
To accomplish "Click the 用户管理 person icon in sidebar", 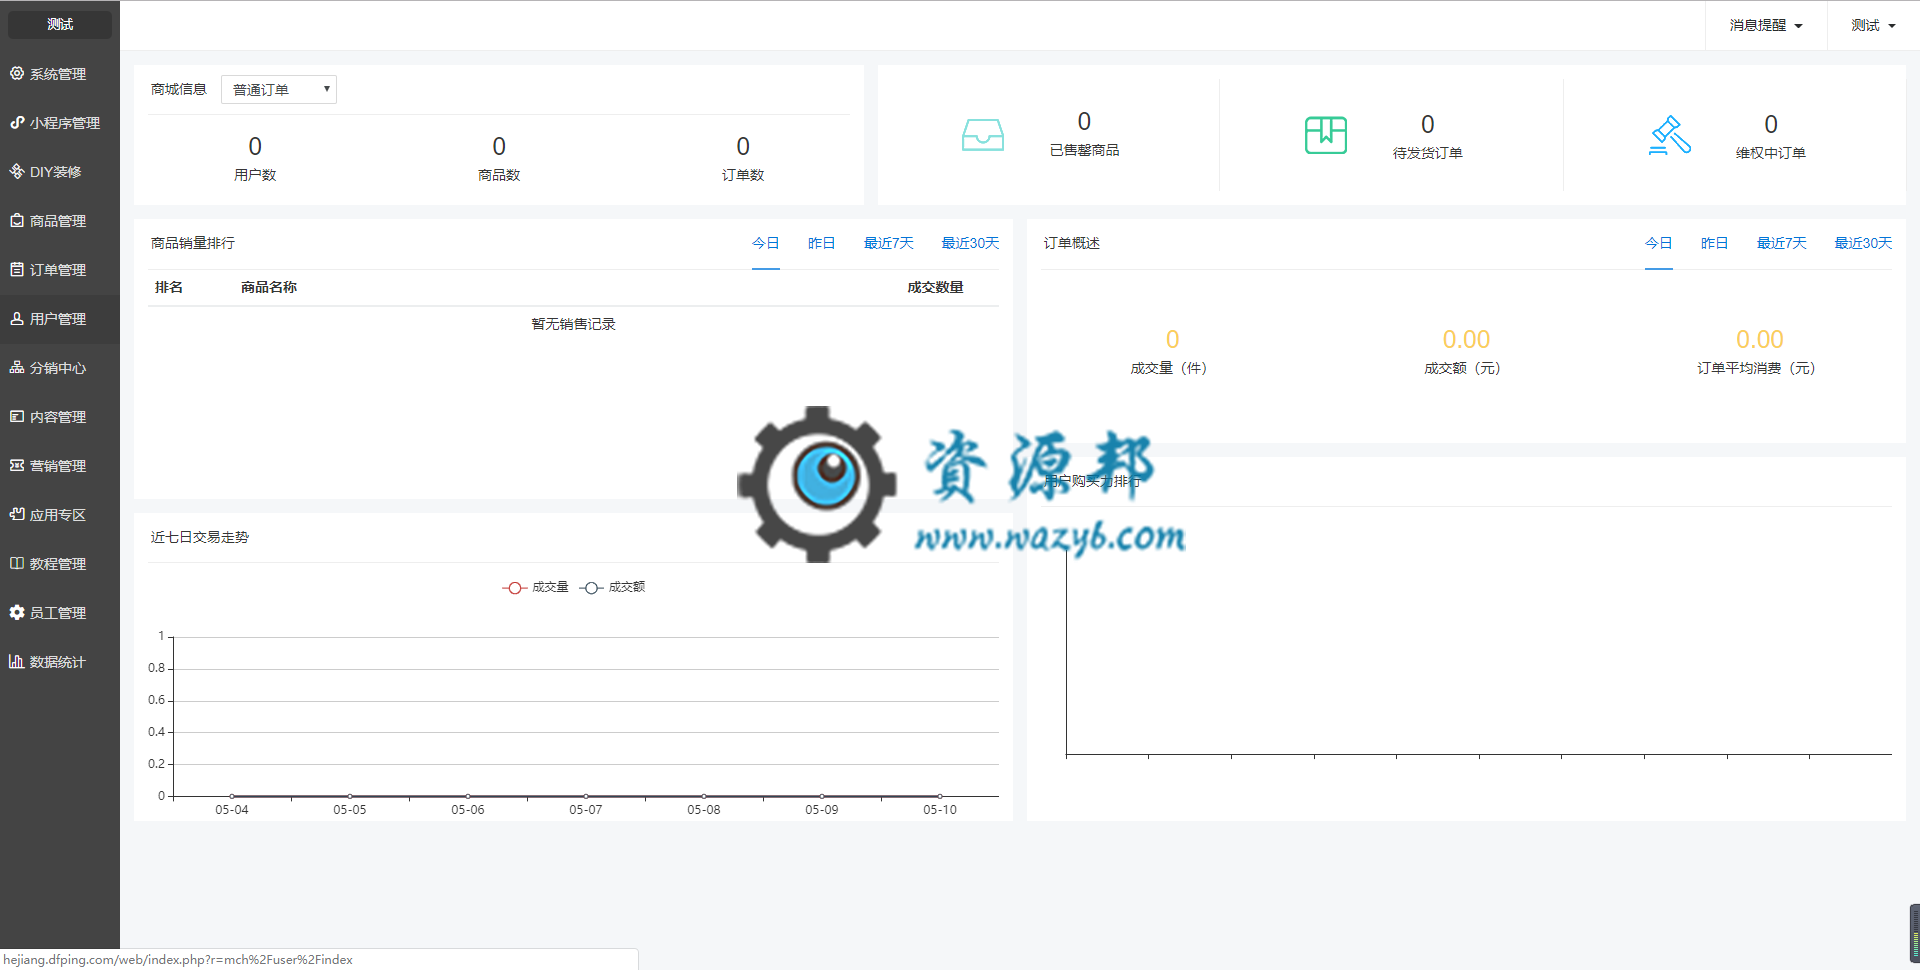I will [17, 318].
